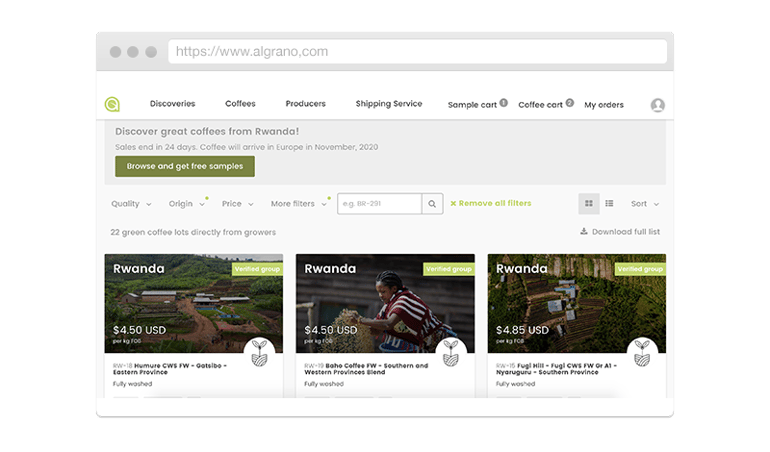Go to My orders
770x452 pixels.
604,105
